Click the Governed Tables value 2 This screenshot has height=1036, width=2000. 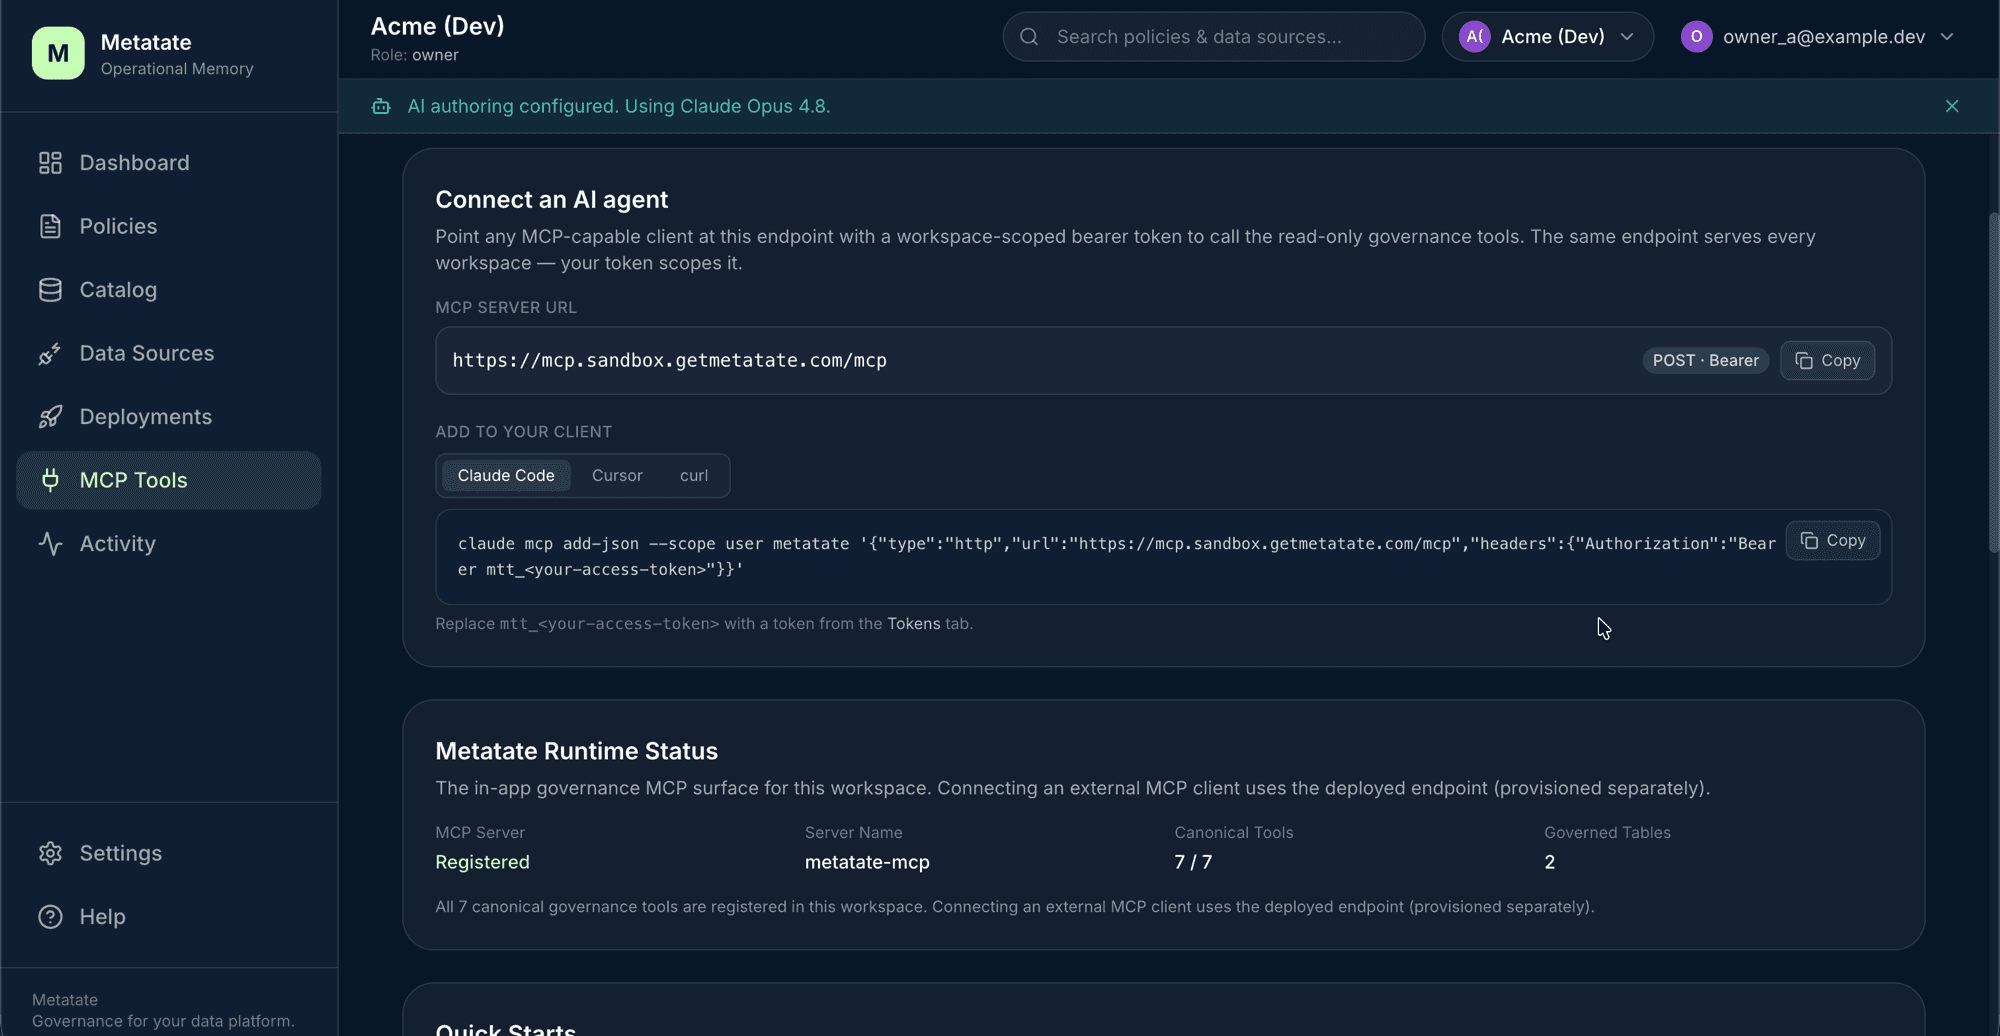point(1549,862)
